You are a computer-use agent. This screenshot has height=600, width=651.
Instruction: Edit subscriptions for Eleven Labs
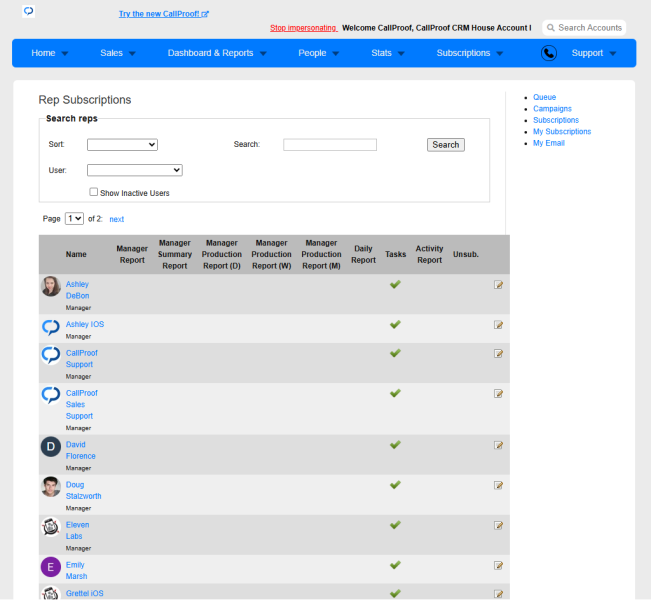(x=498, y=525)
